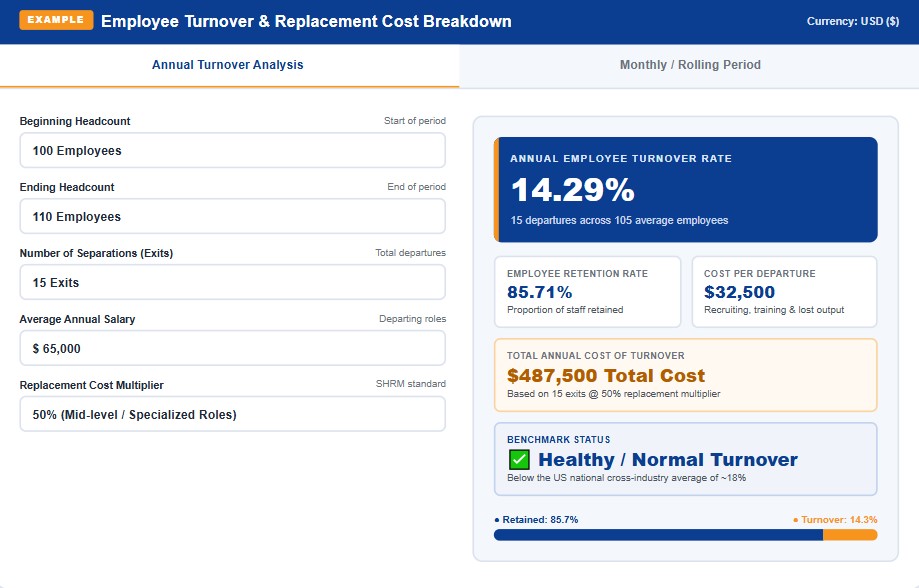The image size is (919, 588).
Task: Click the BENCHMARK STATUS heading
Action: click(x=559, y=440)
